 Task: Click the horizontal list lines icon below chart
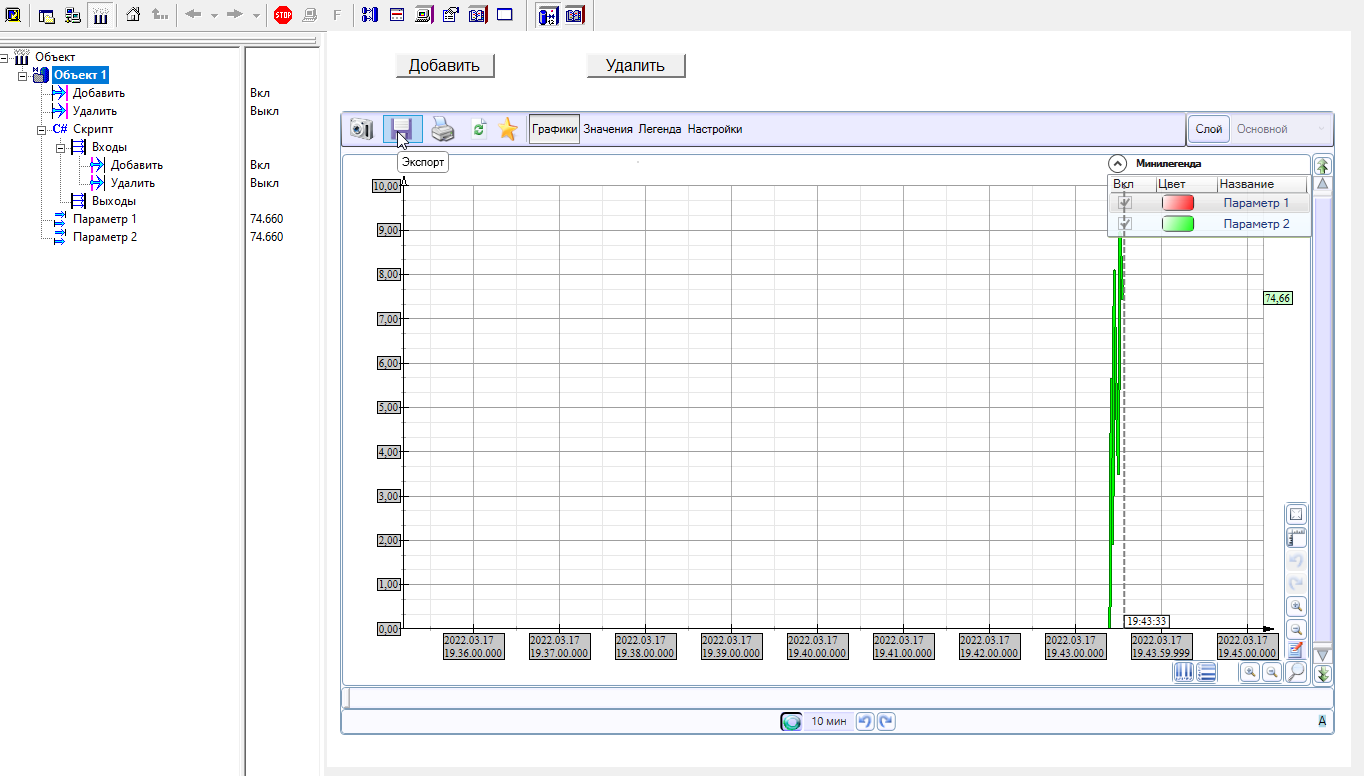coord(1206,673)
